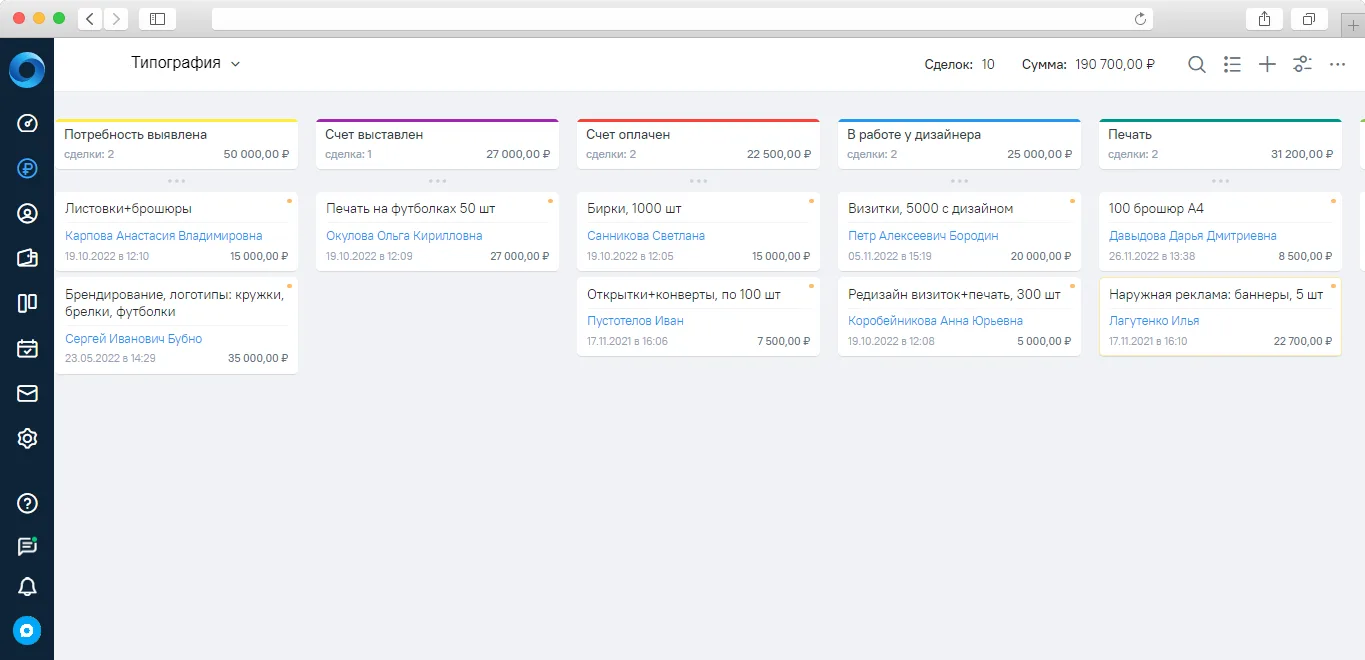
Task: Open the Открытки+конверты, по 100 шт deal
Action: coord(698,316)
